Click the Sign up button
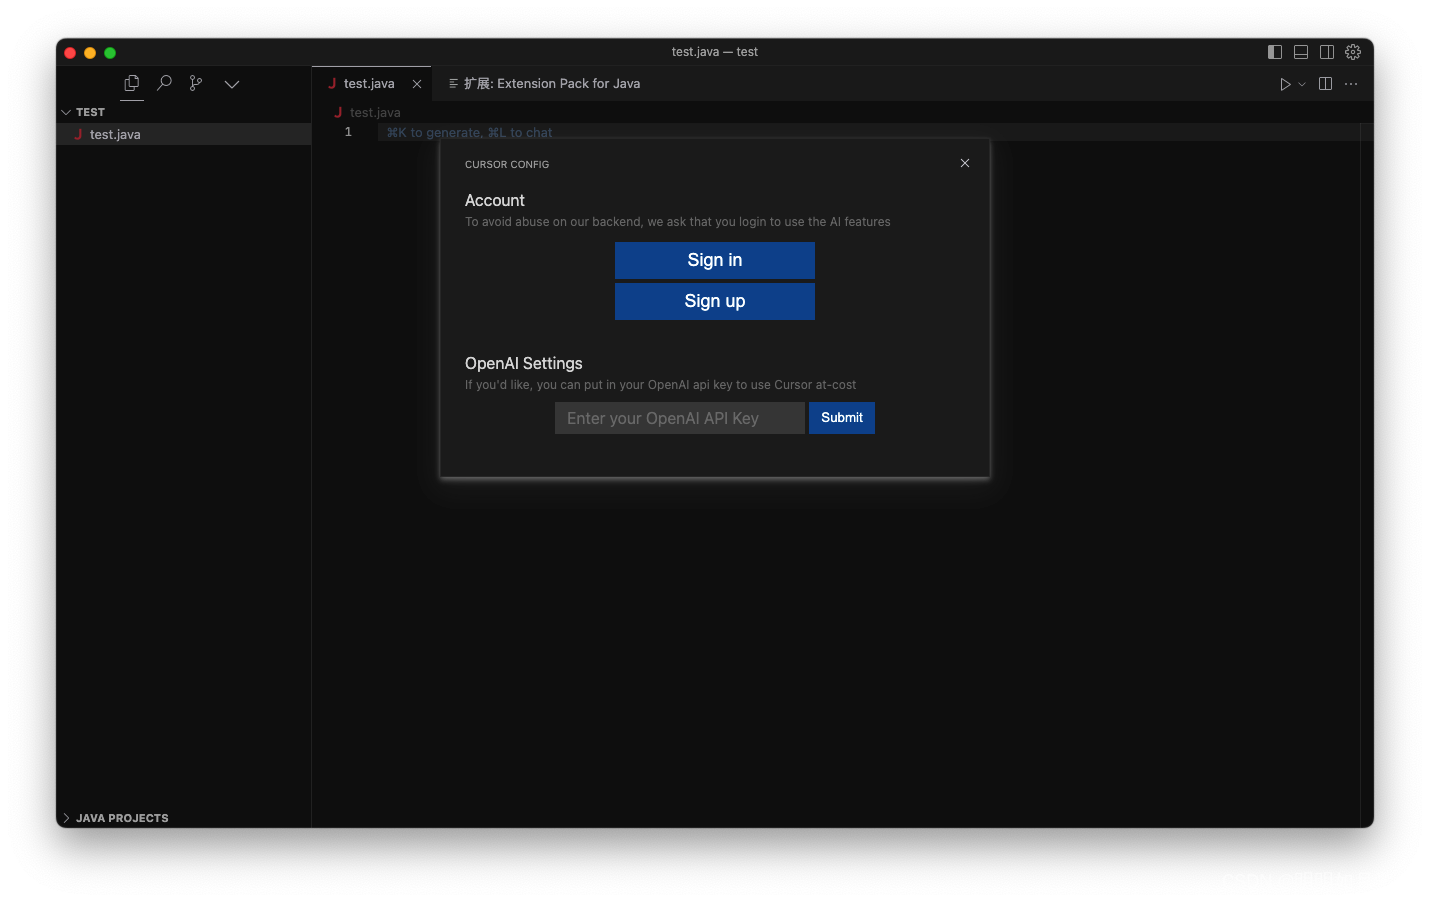 [x=715, y=301]
